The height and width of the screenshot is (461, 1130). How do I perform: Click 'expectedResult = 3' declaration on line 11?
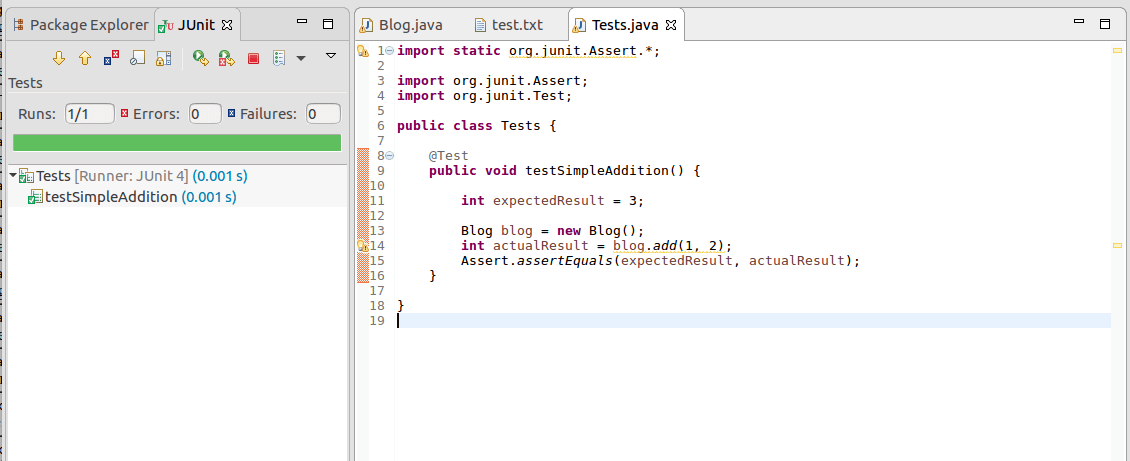coord(568,200)
